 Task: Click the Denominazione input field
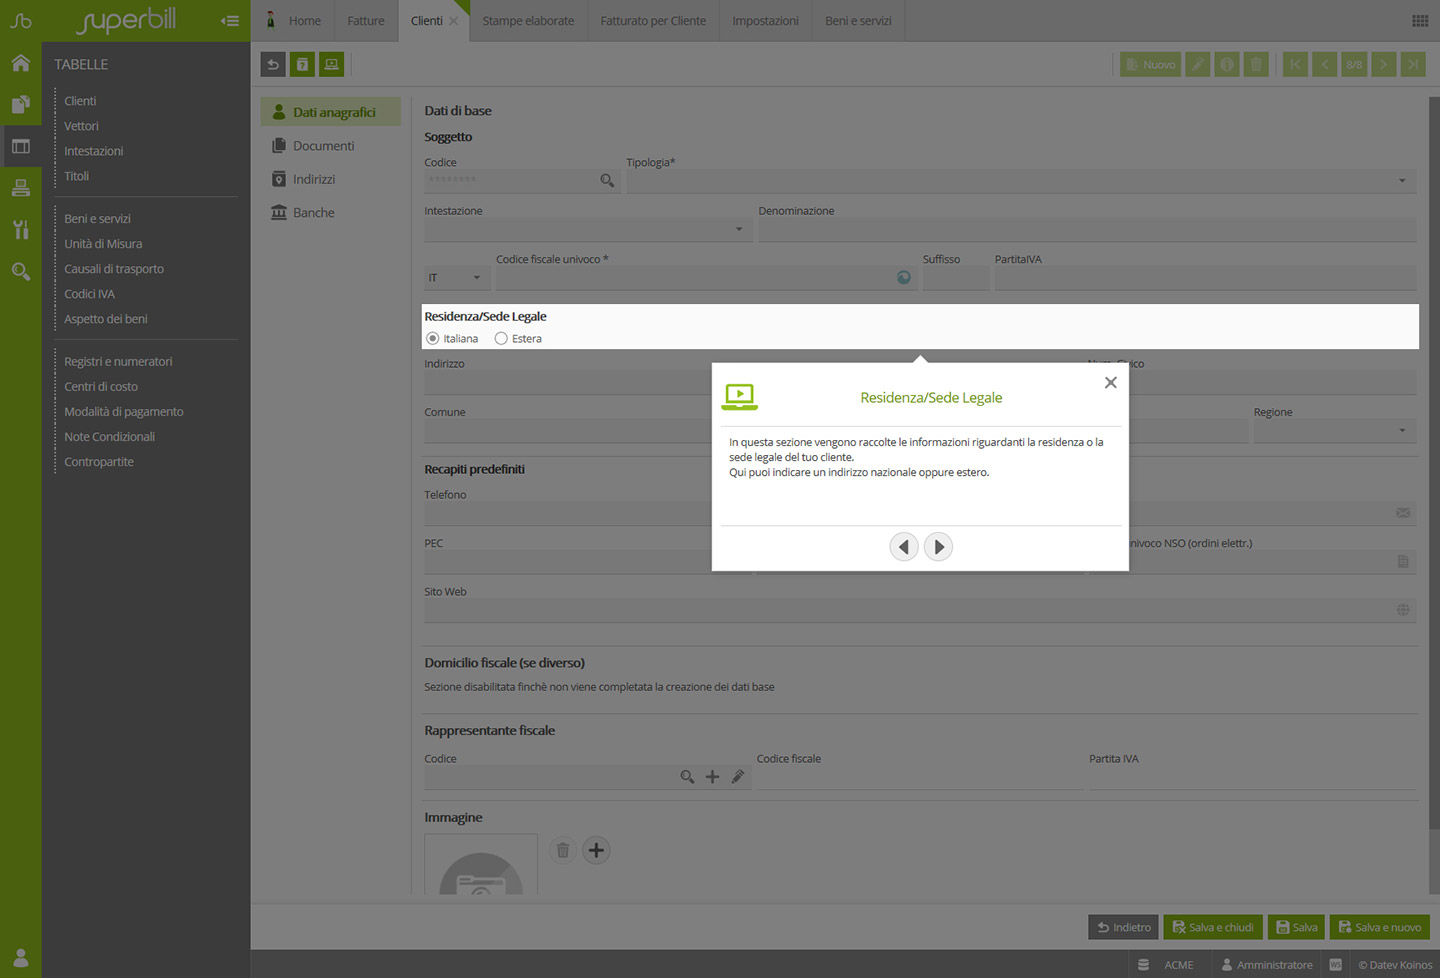coord(1087,230)
